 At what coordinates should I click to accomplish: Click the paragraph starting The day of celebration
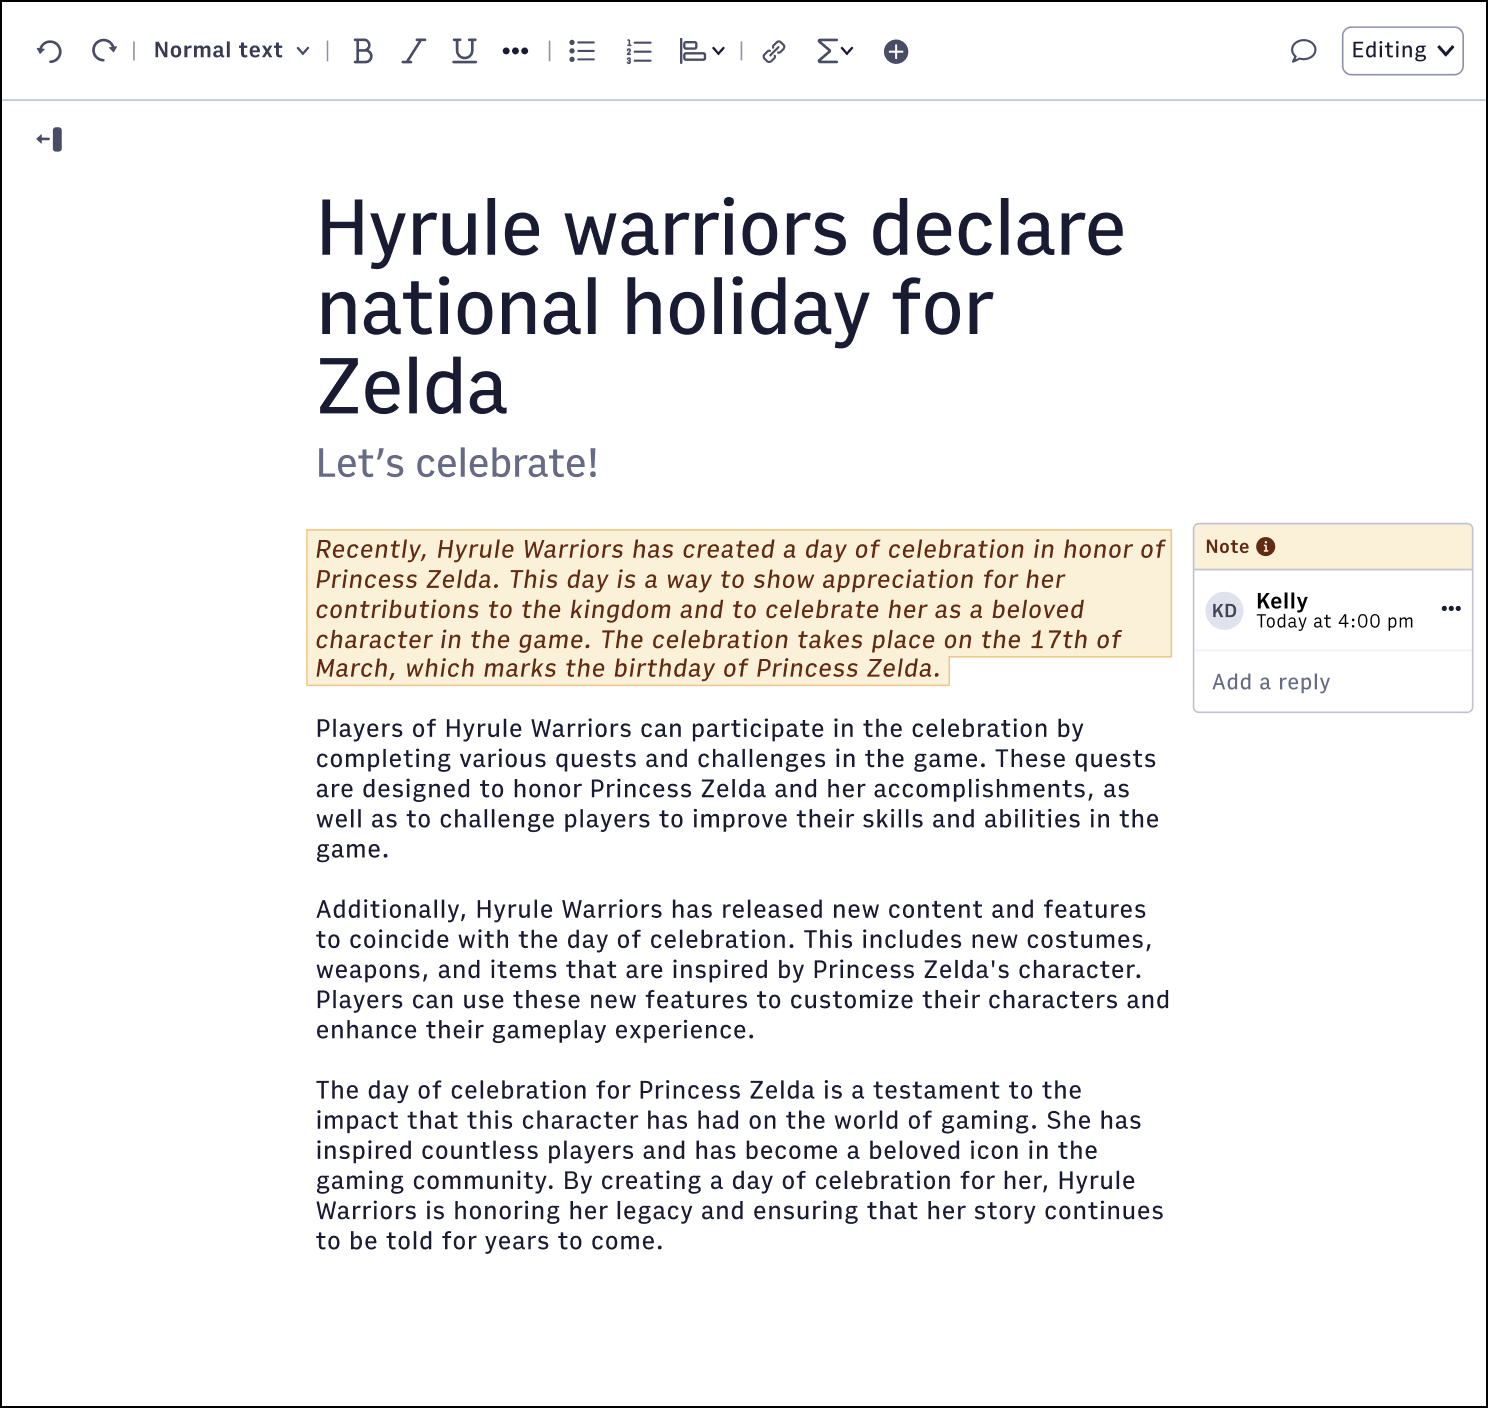tap(740, 1165)
